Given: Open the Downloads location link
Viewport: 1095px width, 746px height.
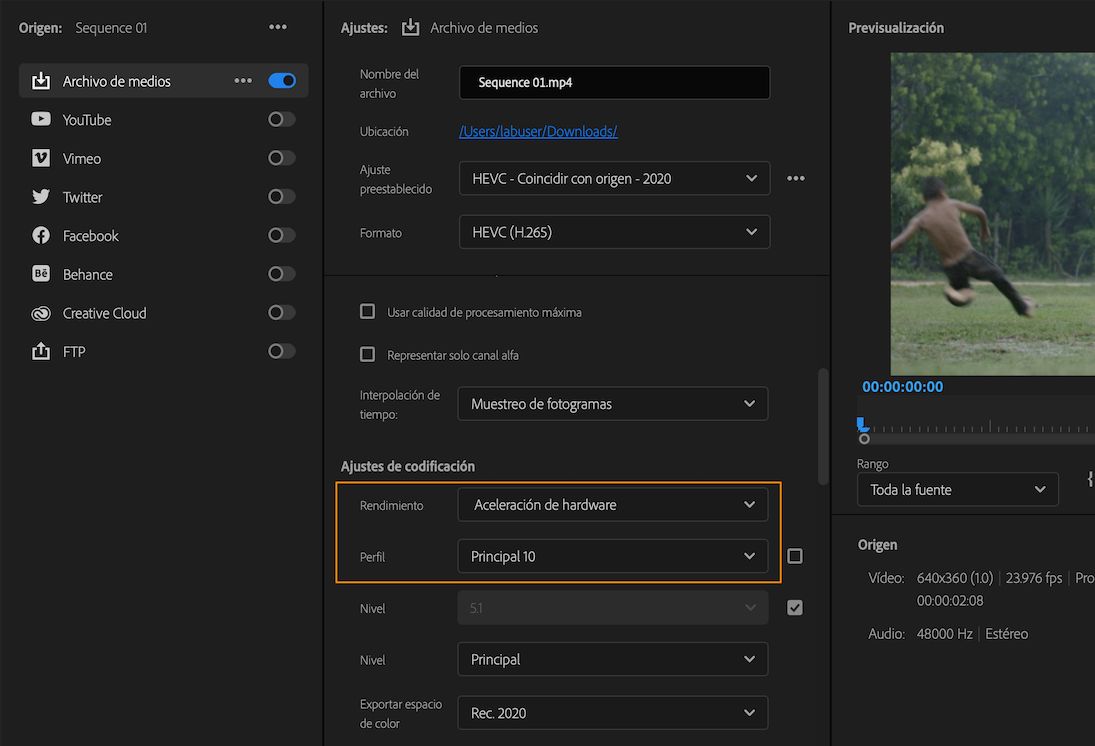Looking at the screenshot, I should [x=538, y=130].
